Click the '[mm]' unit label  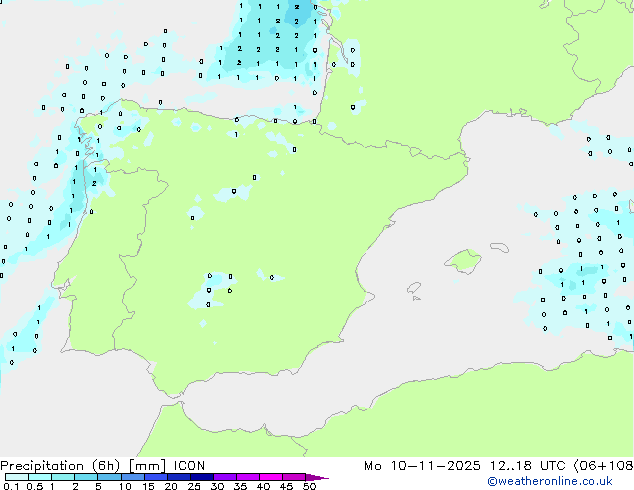(147, 466)
